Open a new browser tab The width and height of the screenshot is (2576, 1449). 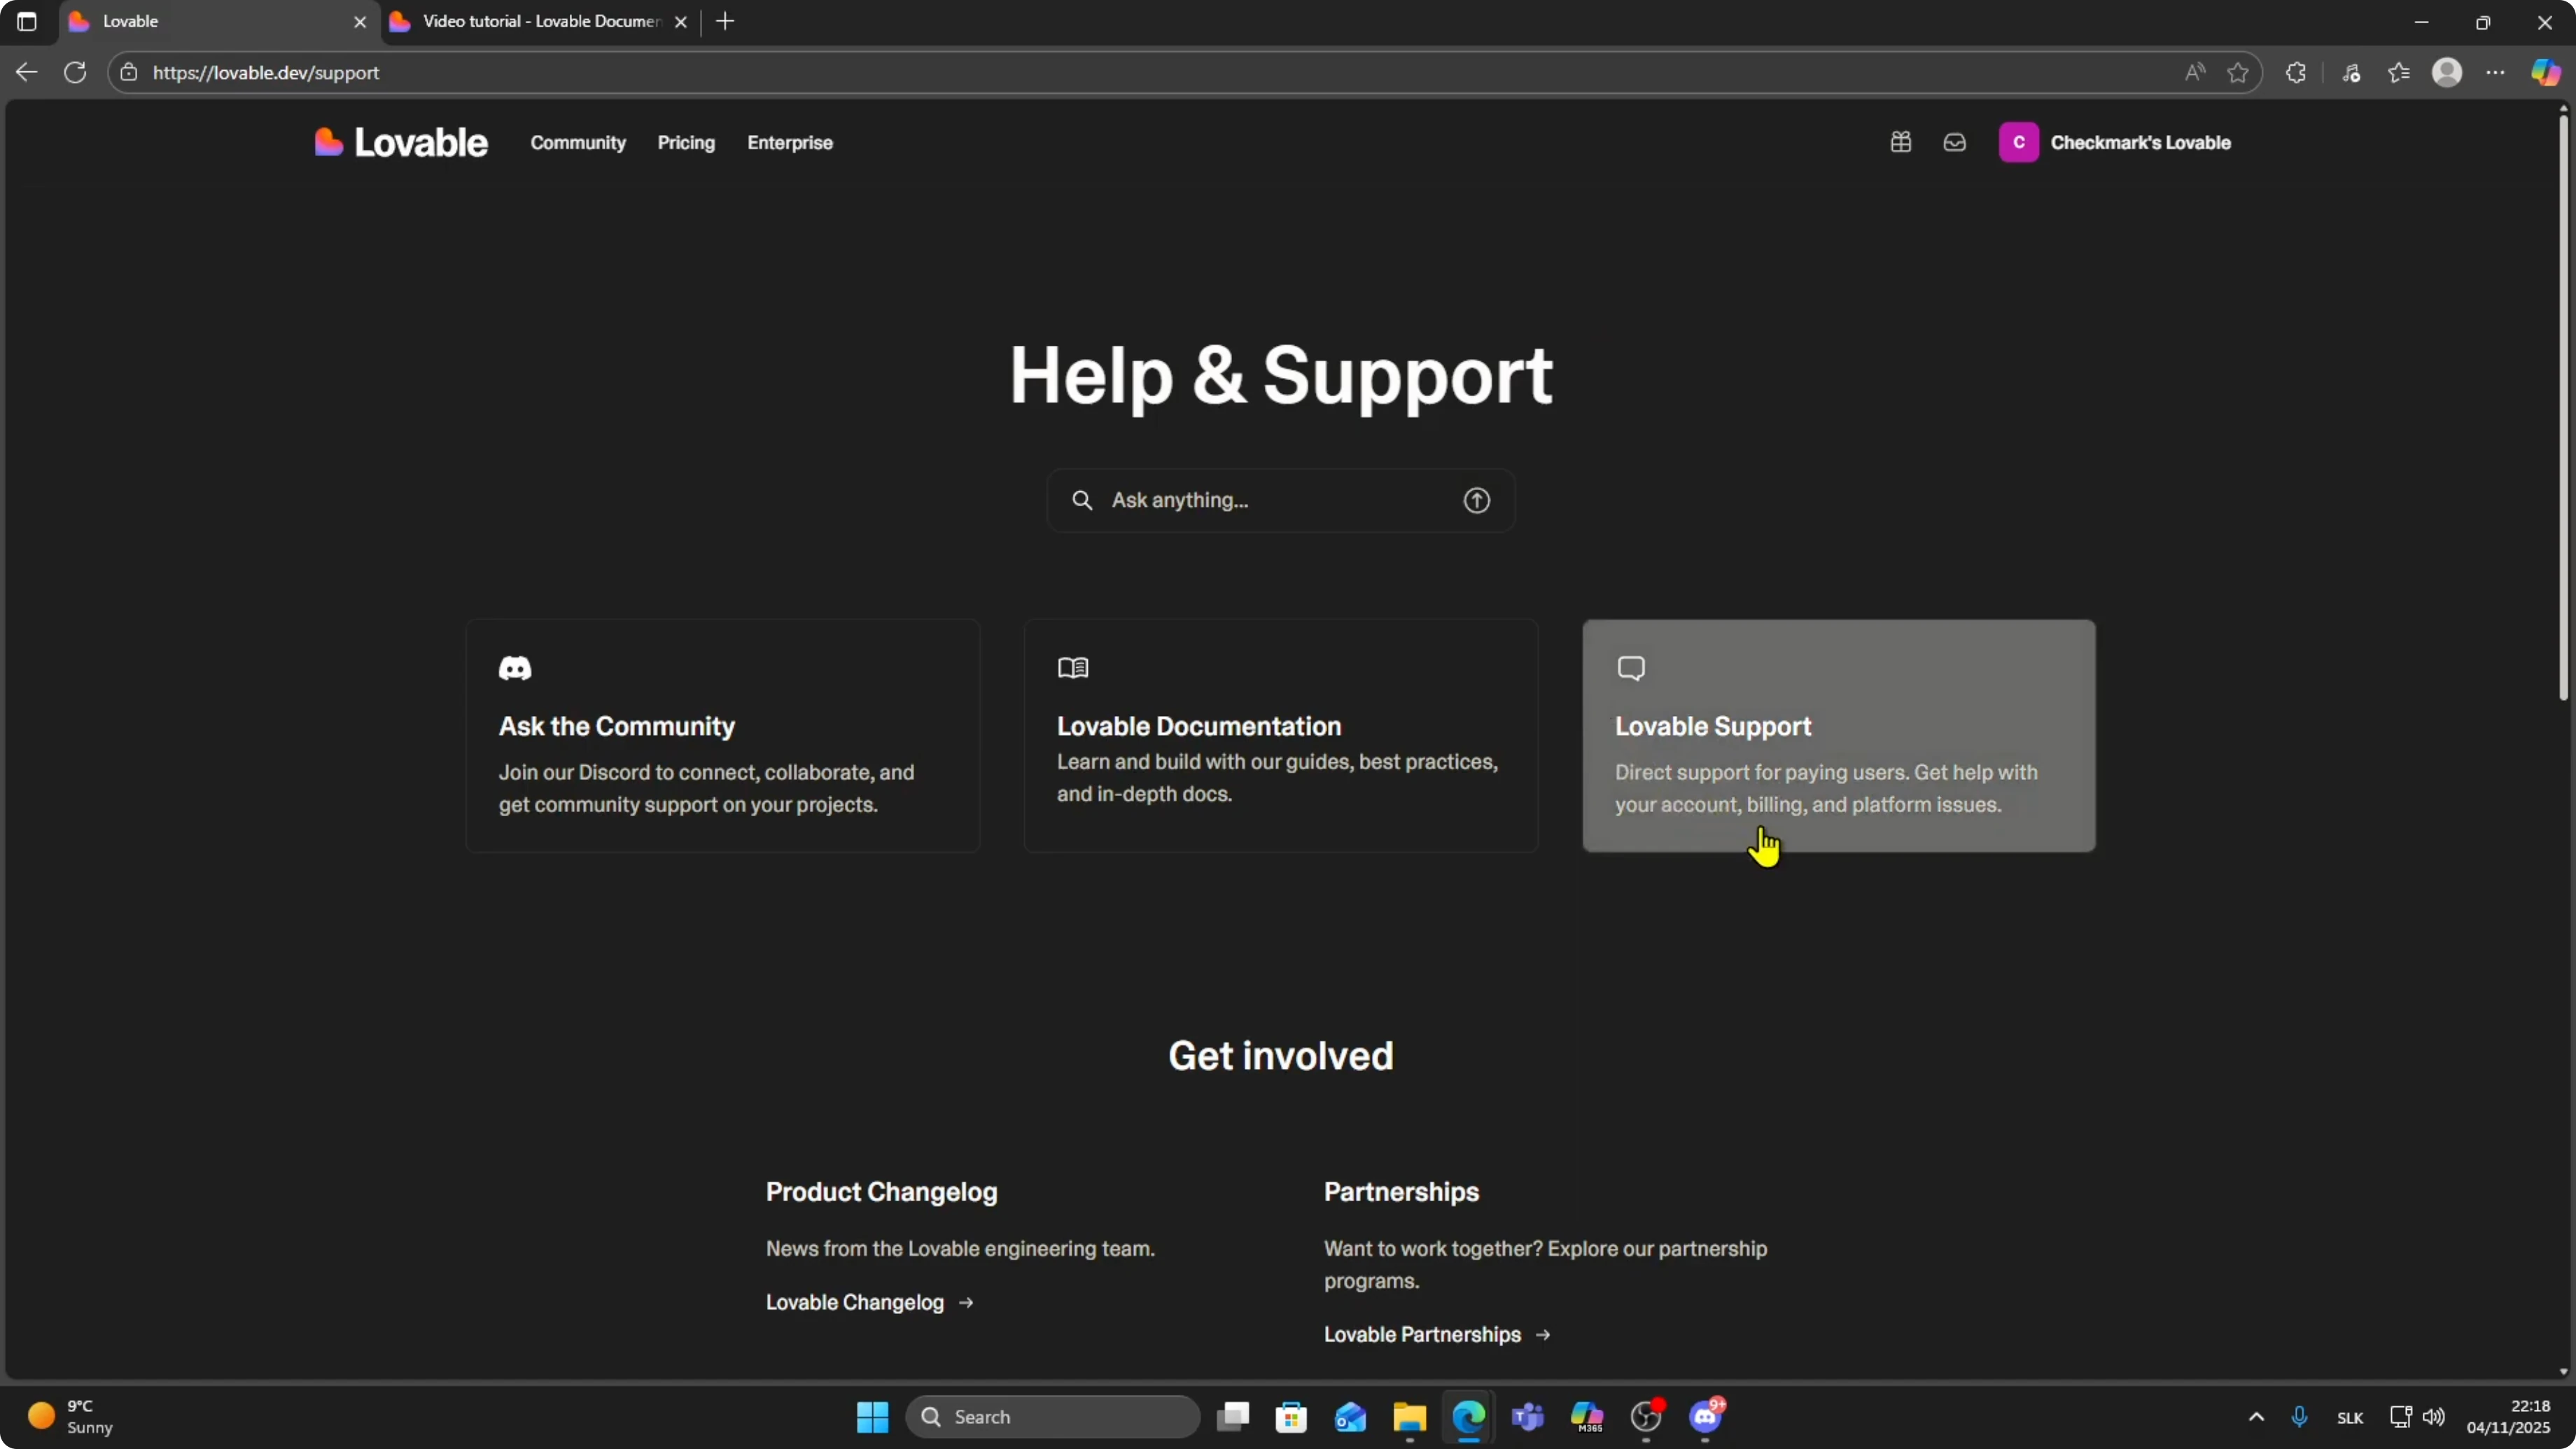point(725,21)
